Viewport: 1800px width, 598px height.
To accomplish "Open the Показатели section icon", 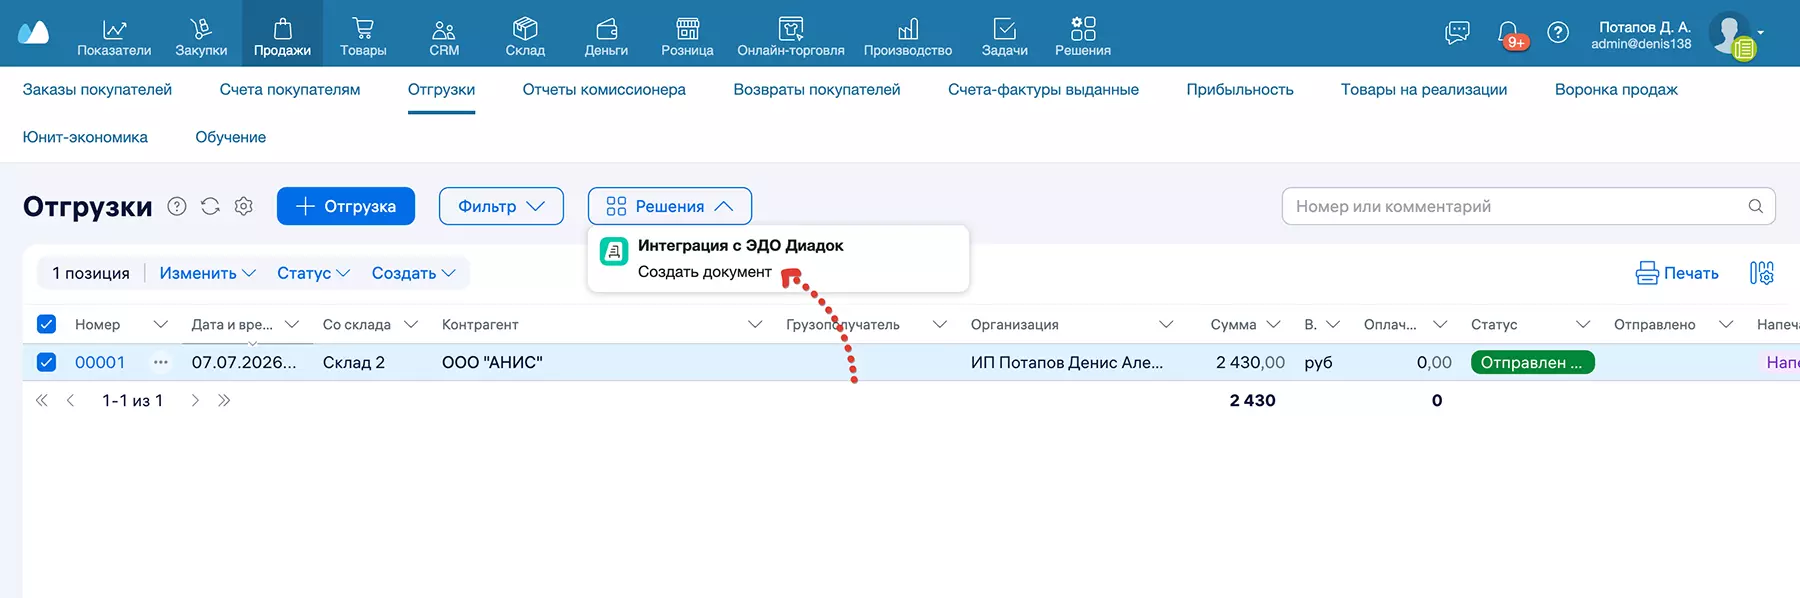I will point(114,29).
